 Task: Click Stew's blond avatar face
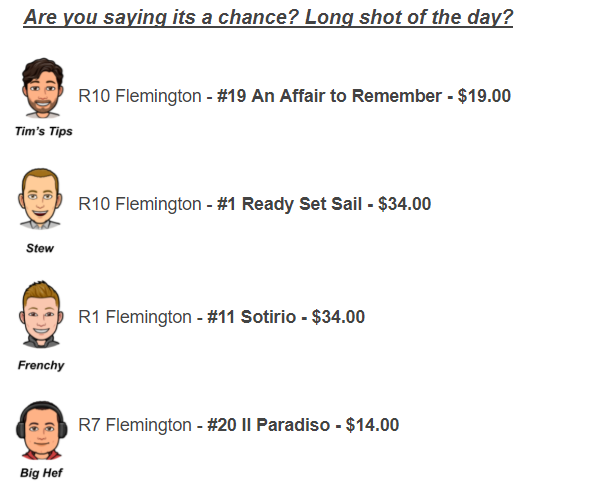click(40, 199)
